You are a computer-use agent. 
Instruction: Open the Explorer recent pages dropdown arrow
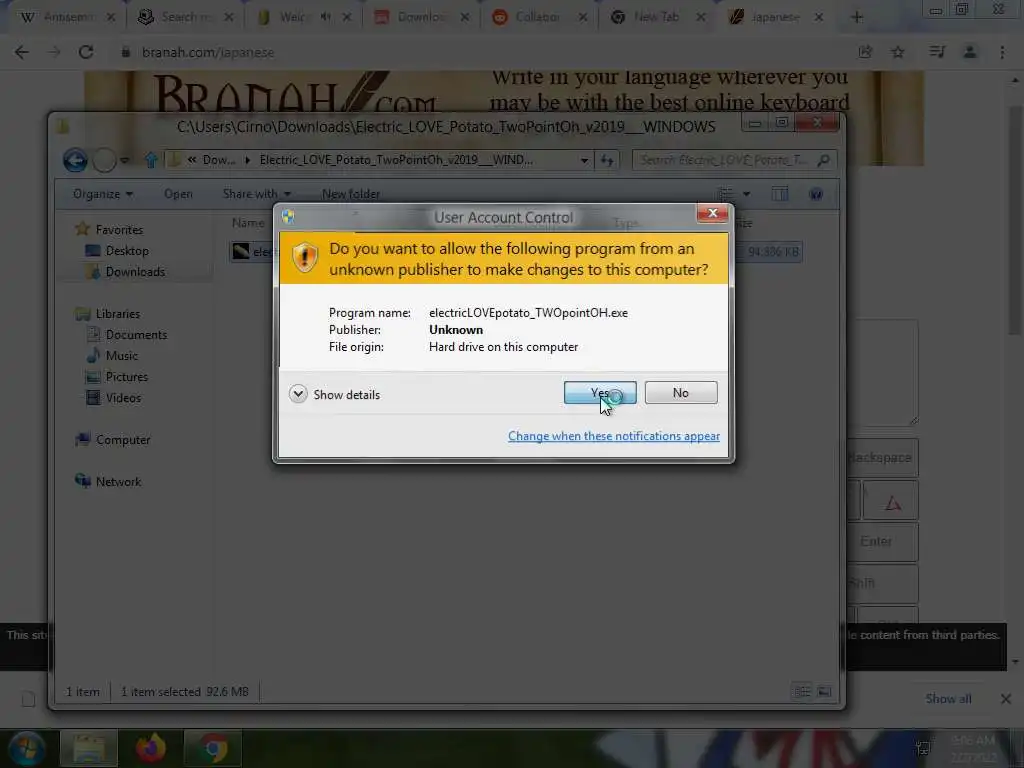point(125,160)
